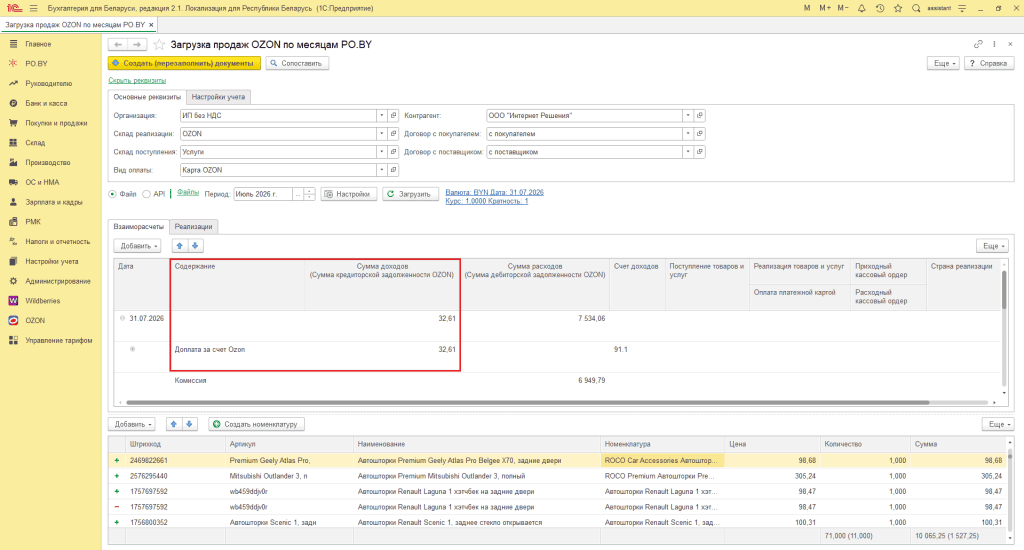Go forward with the right arrow button
The height and width of the screenshot is (550, 1024).
tap(137, 44)
